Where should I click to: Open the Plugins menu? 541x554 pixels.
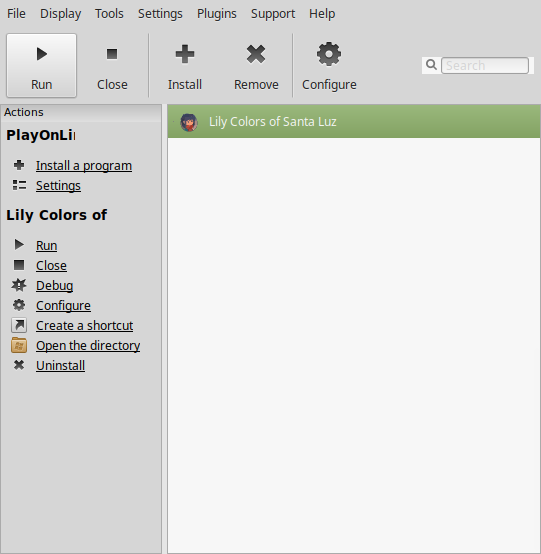tap(217, 14)
